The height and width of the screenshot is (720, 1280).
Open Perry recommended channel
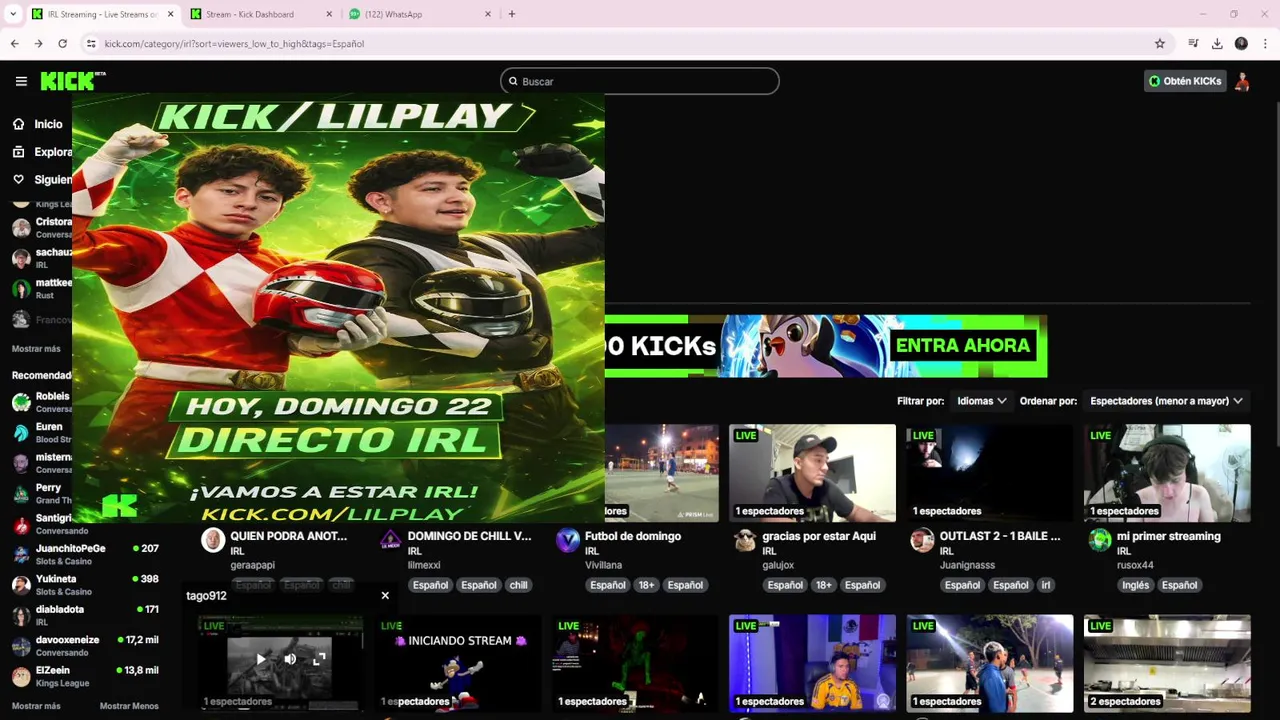[x=42, y=493]
